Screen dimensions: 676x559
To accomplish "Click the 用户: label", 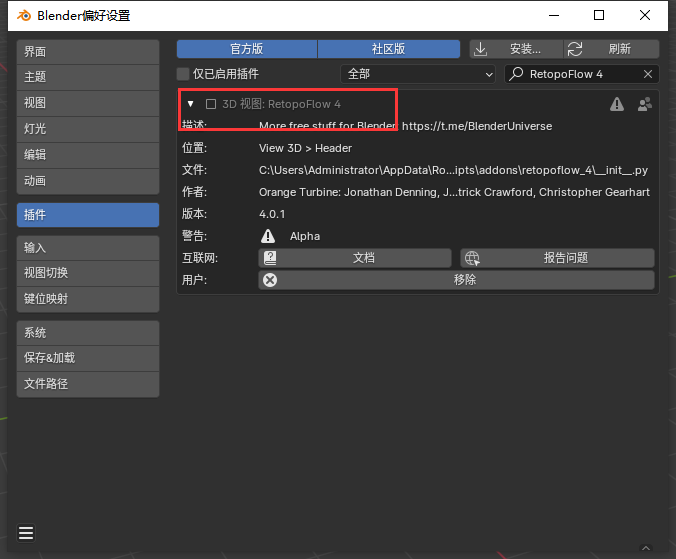I will pyautogui.click(x=194, y=280).
